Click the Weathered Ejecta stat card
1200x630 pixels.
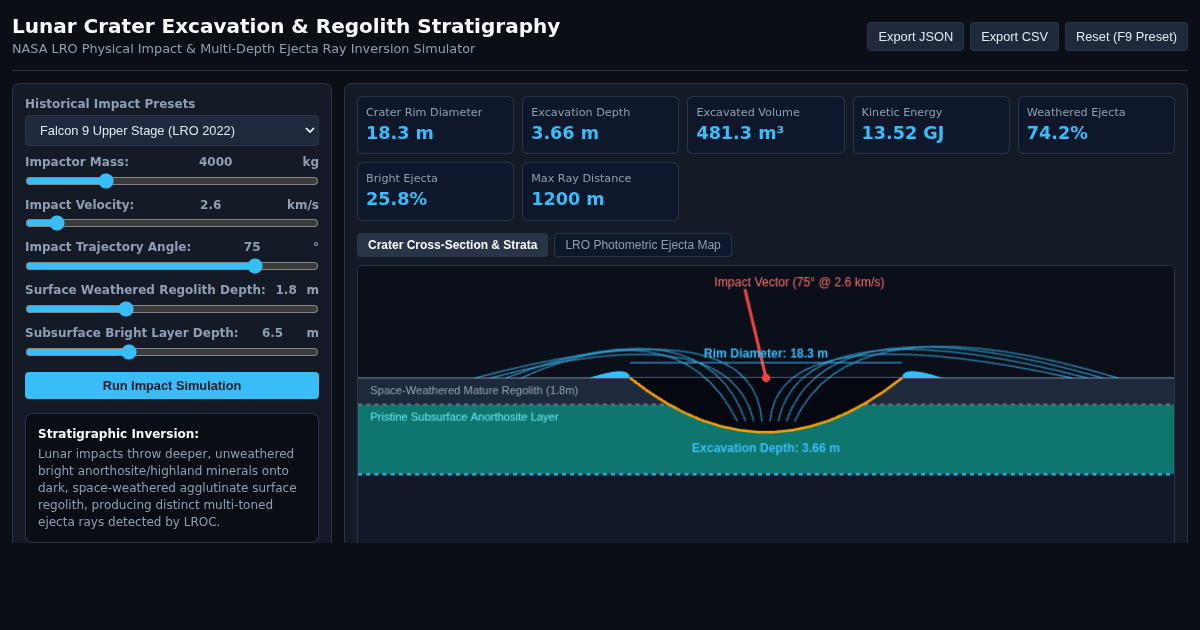coord(1096,125)
